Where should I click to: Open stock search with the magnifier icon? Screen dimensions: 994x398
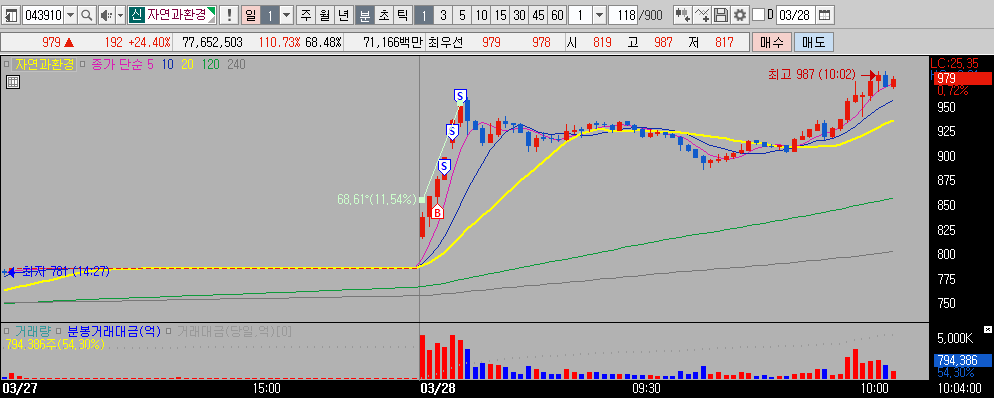click(87, 15)
